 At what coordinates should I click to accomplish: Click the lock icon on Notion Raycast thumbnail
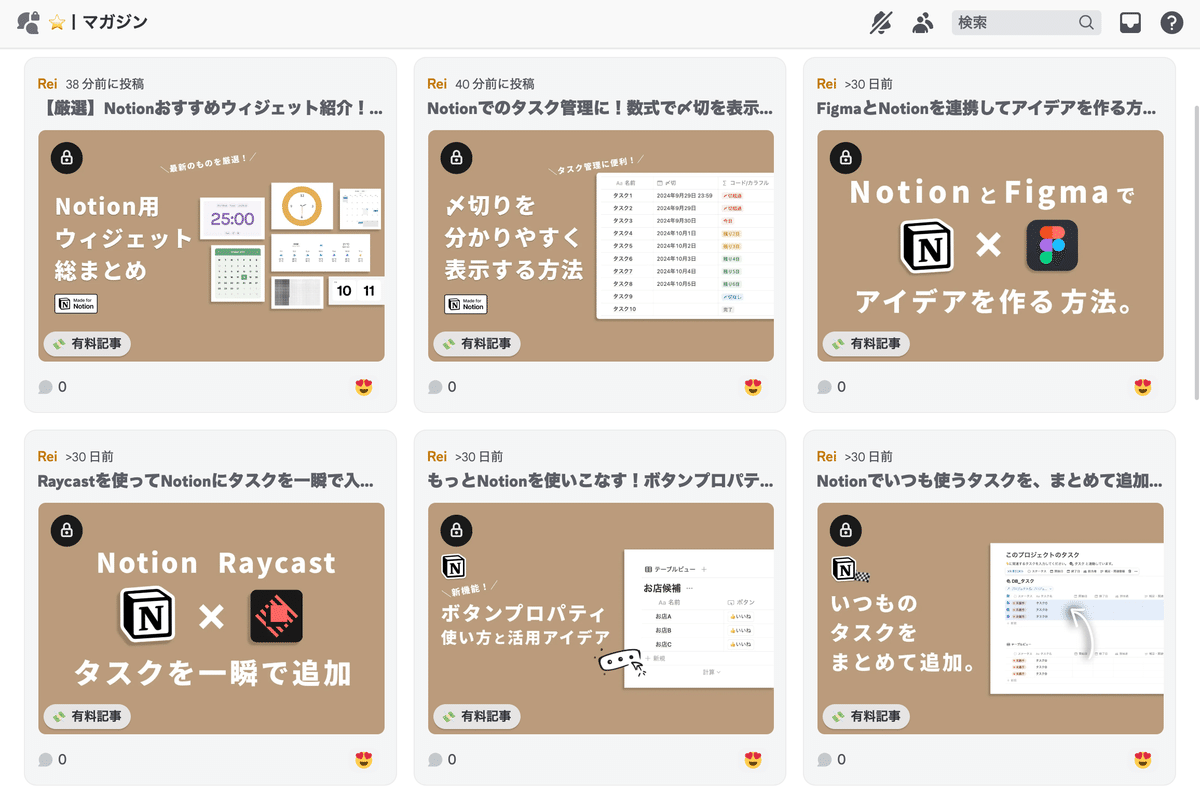[x=66, y=531]
